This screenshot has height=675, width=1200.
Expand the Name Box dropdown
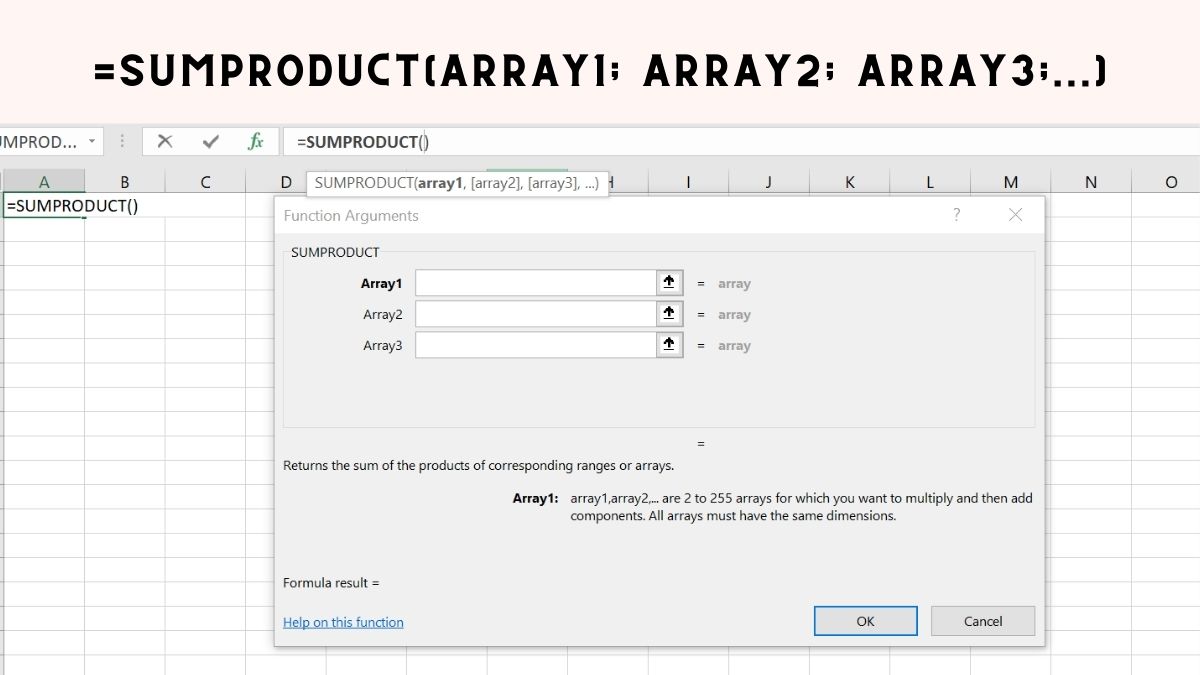[92, 142]
